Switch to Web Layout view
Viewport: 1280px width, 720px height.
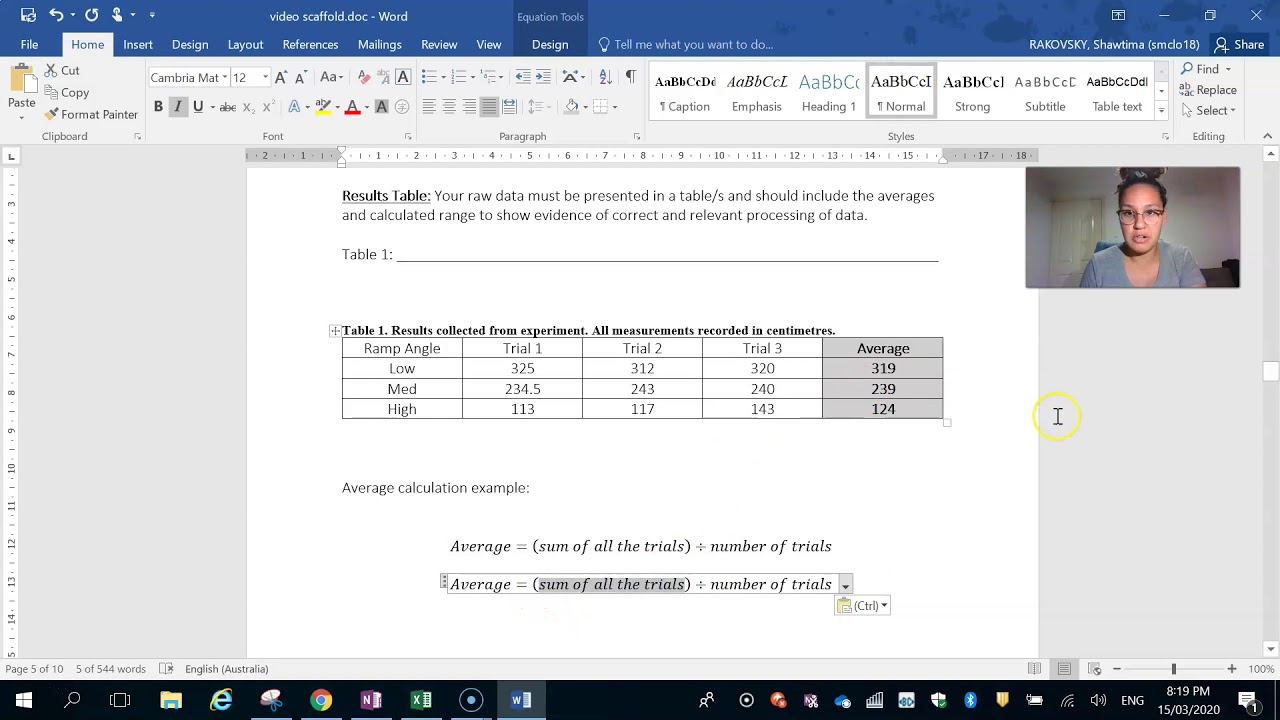tap(1095, 669)
